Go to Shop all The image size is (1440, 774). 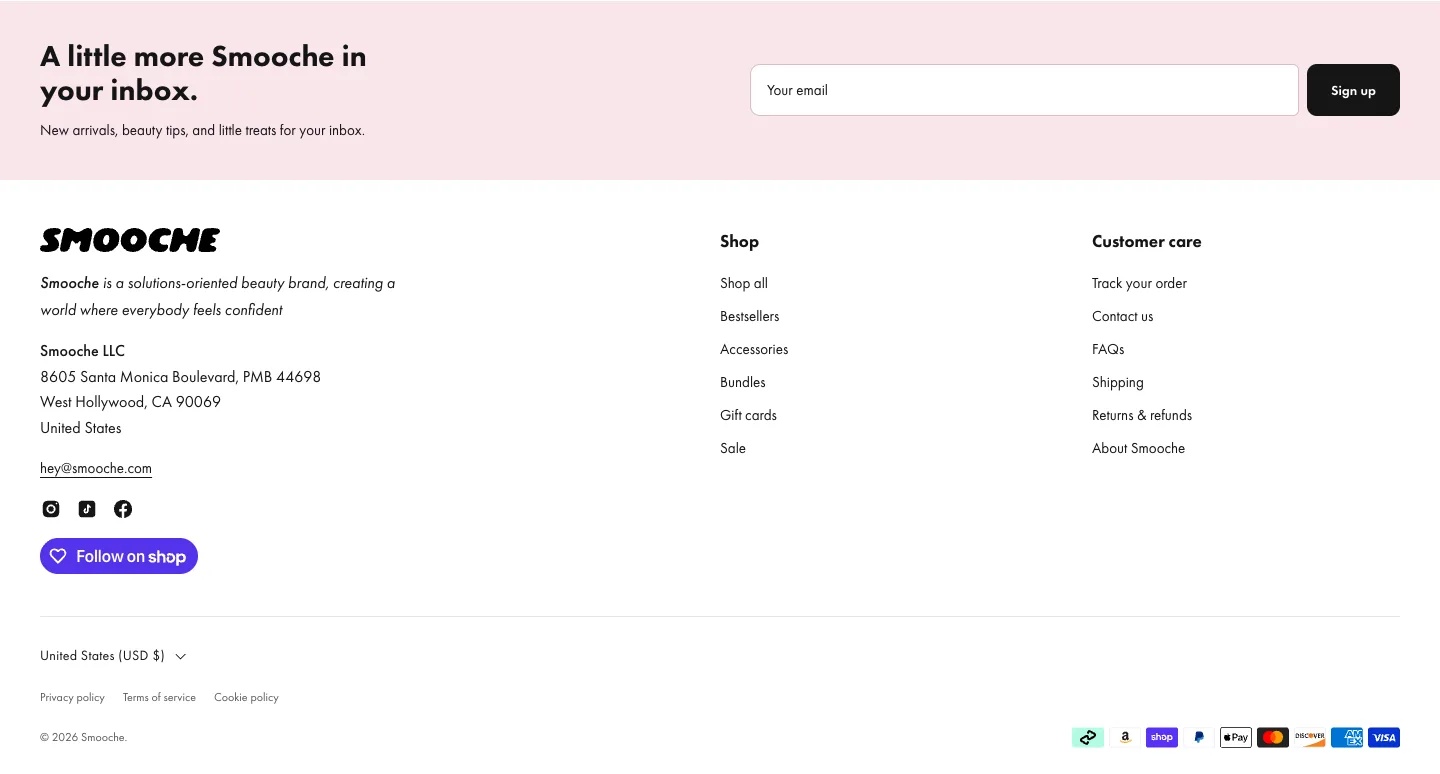click(x=744, y=283)
